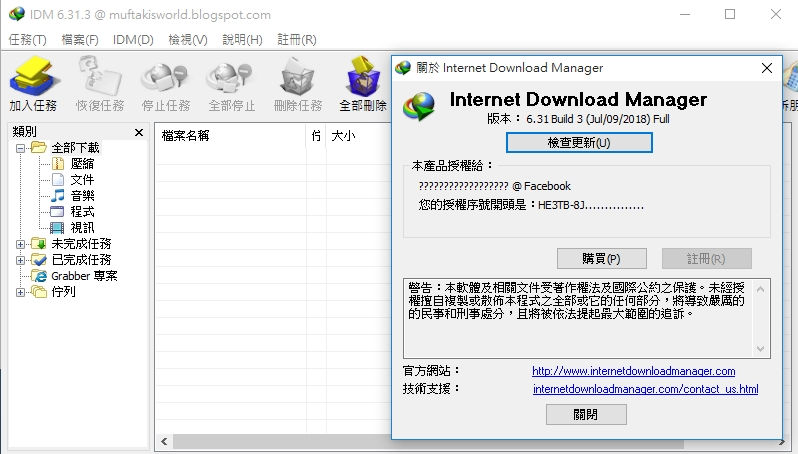Close the 類別 categories panel
Screen dimensions: 798x454
click(139, 132)
